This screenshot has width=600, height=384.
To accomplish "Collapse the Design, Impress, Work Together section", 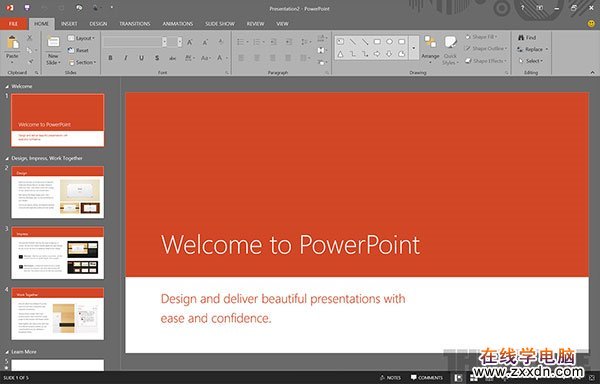I will click(x=7, y=158).
